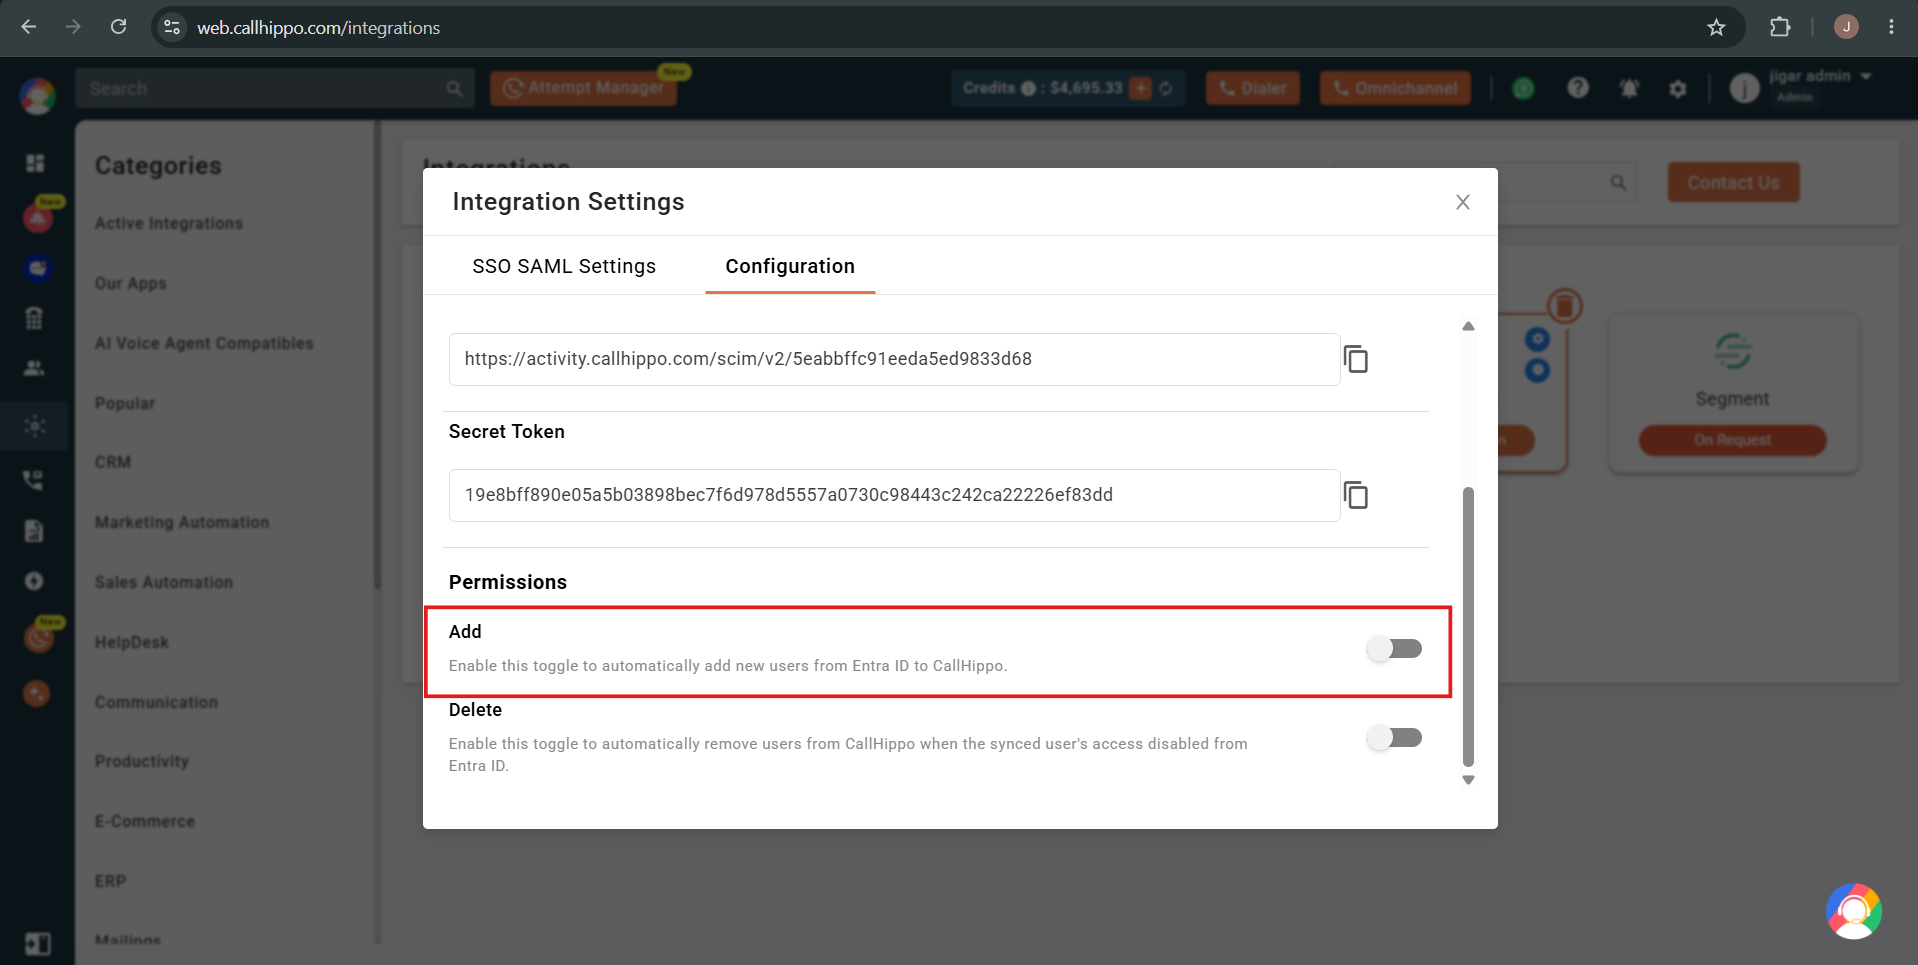Click the add credits plus icon
This screenshot has height=965, width=1918.
1140,88
